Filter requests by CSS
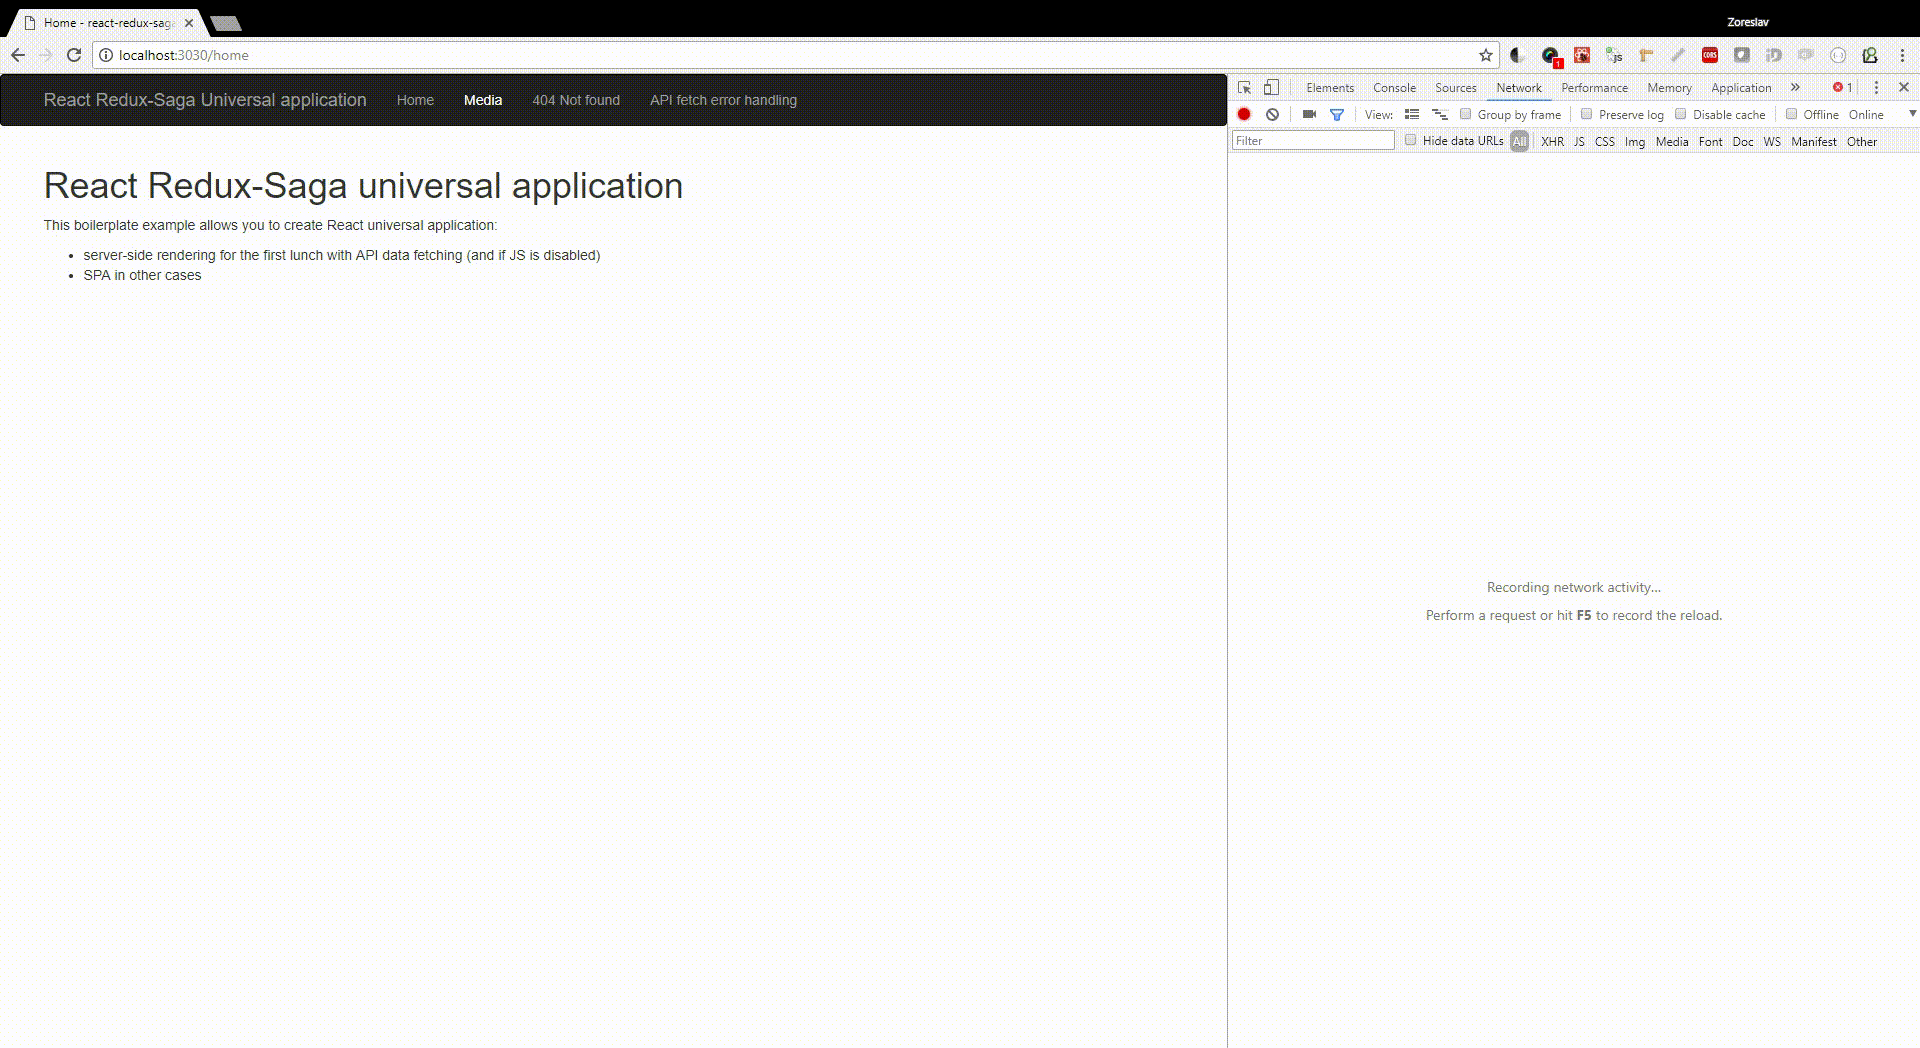This screenshot has width=1920, height=1048. coord(1605,142)
